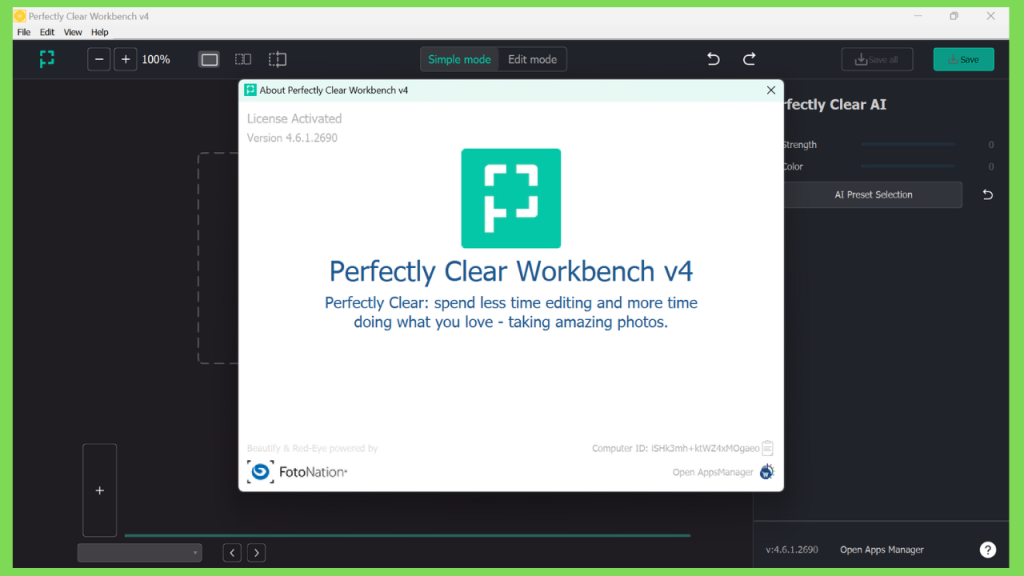
Task: Minimize the Perfectly Clear Workbench window
Action: [x=918, y=16]
